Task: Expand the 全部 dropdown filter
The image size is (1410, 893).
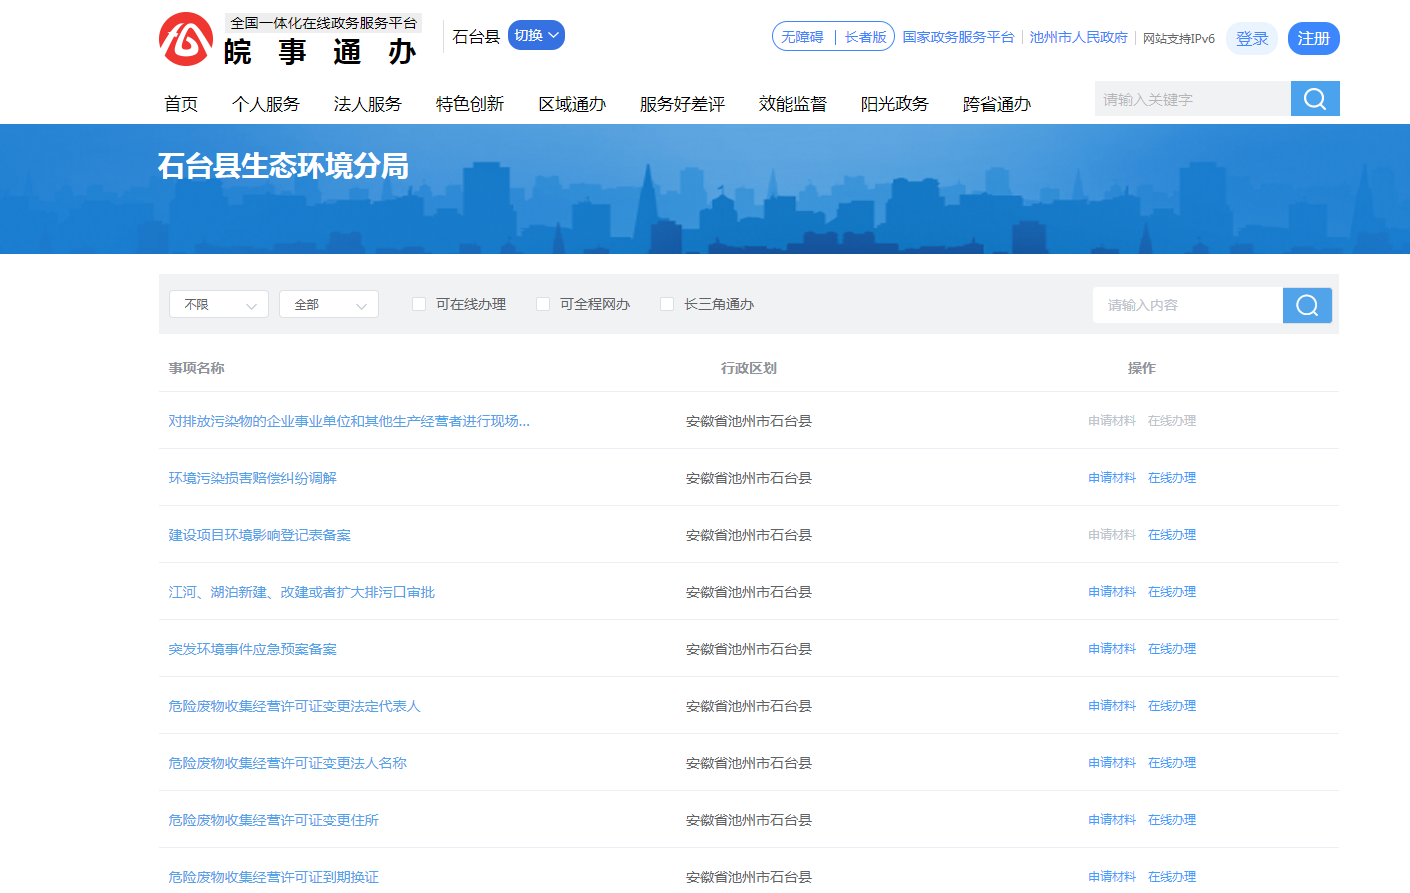Action: click(329, 304)
